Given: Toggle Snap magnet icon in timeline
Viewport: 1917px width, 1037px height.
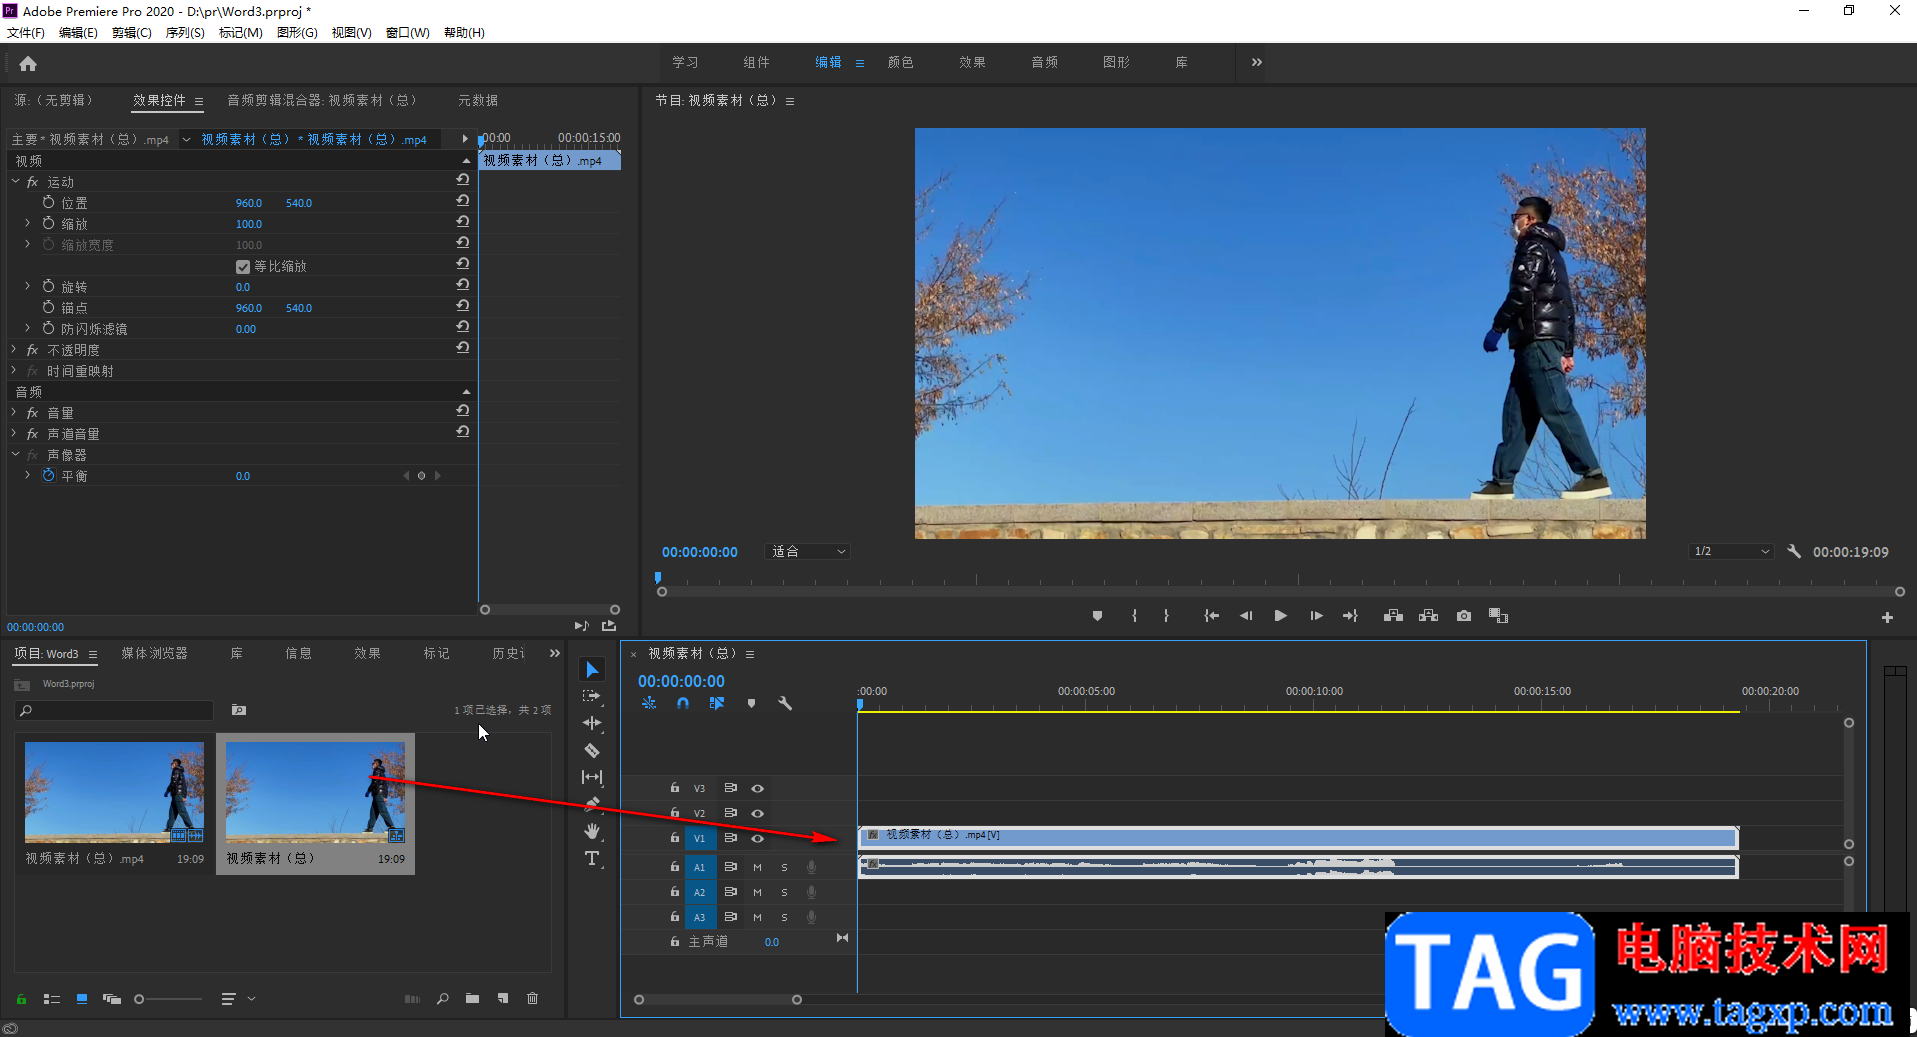Looking at the screenshot, I should (683, 703).
